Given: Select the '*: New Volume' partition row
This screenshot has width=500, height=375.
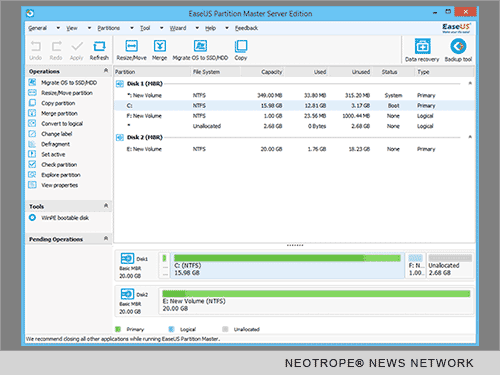Looking at the screenshot, I should tap(294, 95).
